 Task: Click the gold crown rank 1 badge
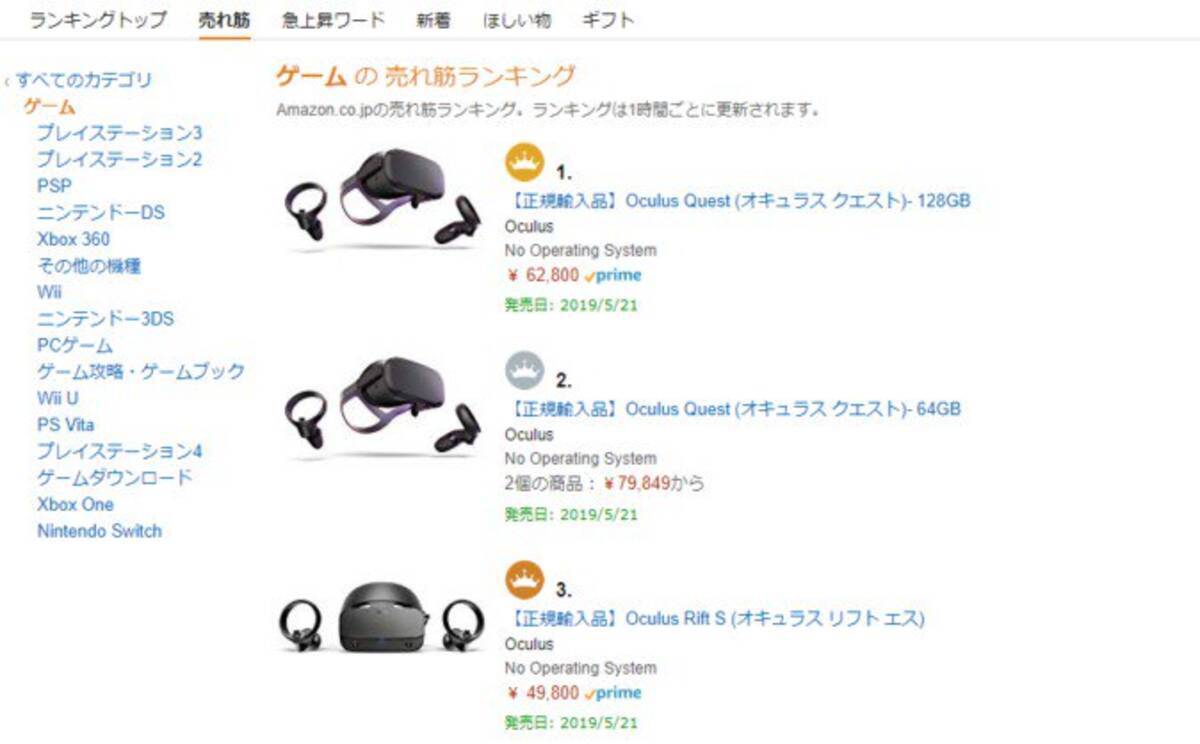click(525, 162)
